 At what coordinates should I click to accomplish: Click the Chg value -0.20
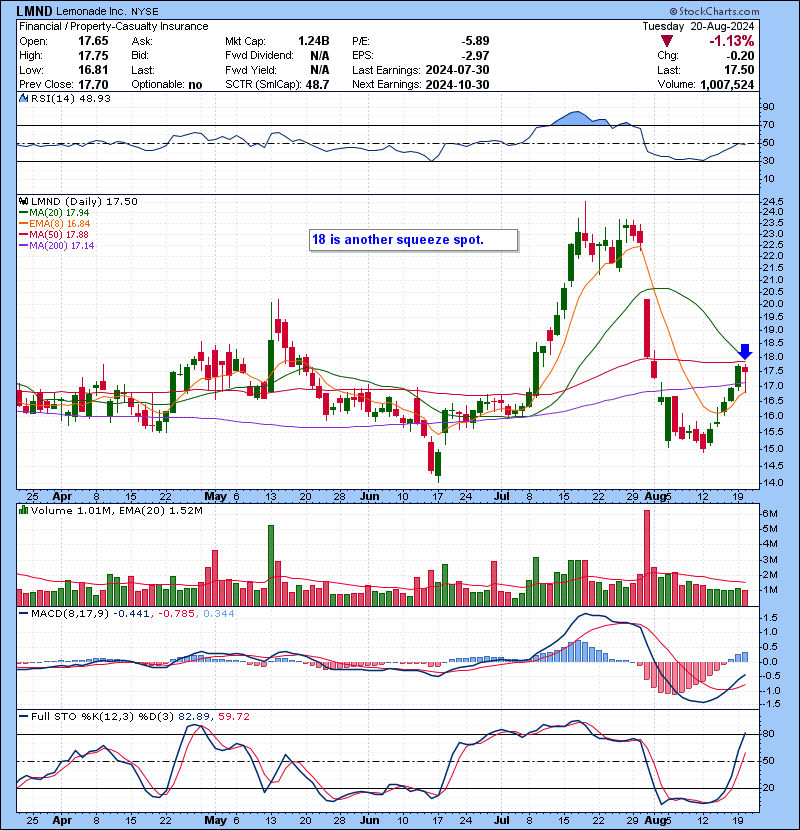(x=740, y=56)
